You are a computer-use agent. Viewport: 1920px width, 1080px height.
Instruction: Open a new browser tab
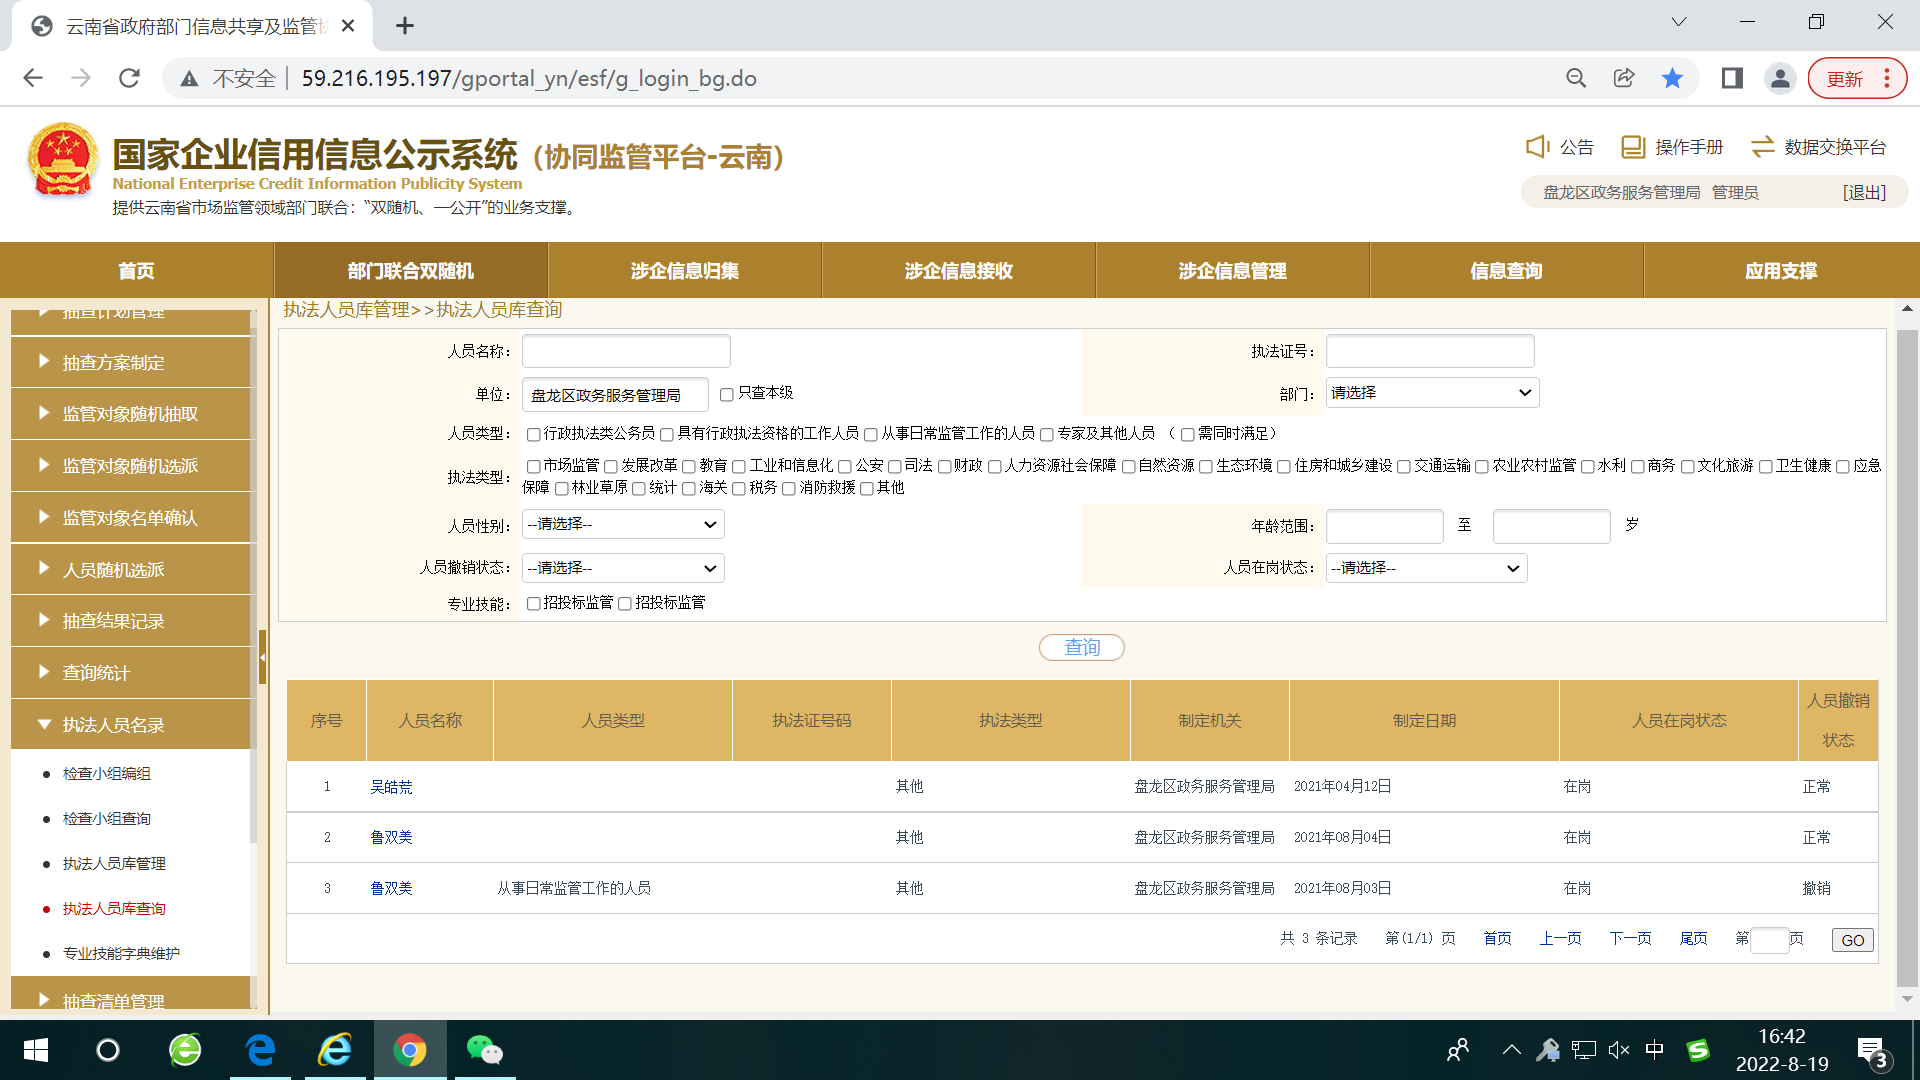[x=404, y=25]
